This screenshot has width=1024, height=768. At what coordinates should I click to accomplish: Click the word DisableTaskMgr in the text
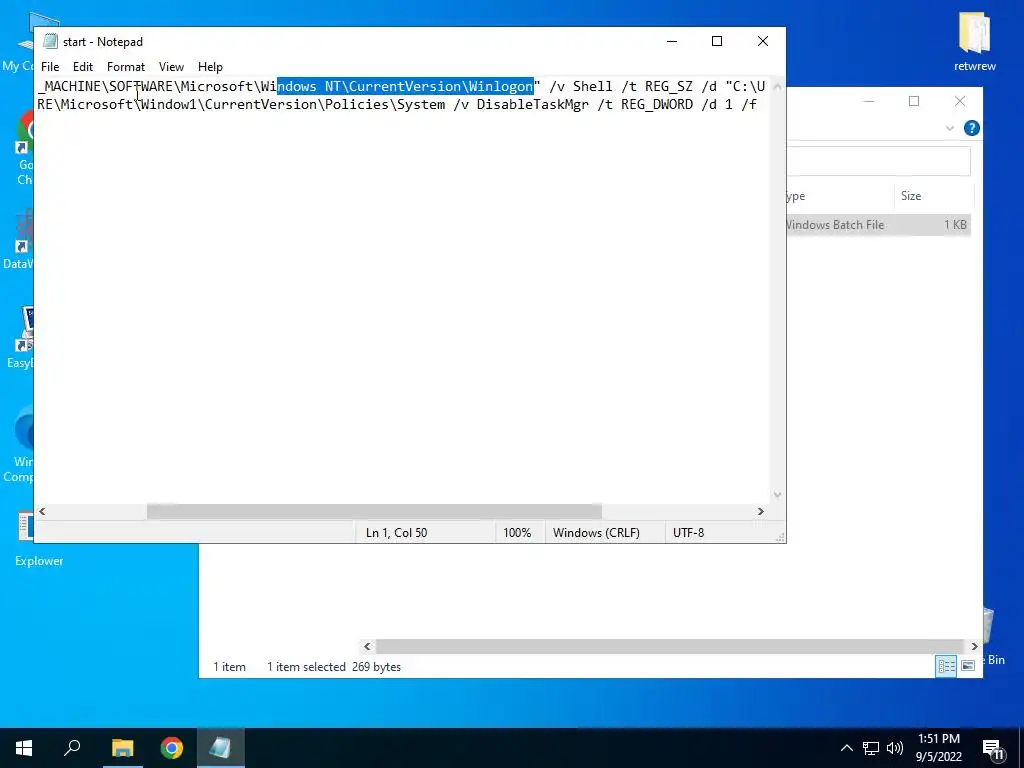[x=532, y=104]
